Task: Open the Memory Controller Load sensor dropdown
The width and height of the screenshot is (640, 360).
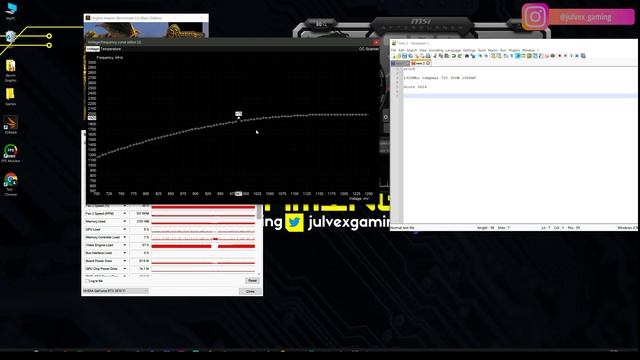Action: point(125,237)
